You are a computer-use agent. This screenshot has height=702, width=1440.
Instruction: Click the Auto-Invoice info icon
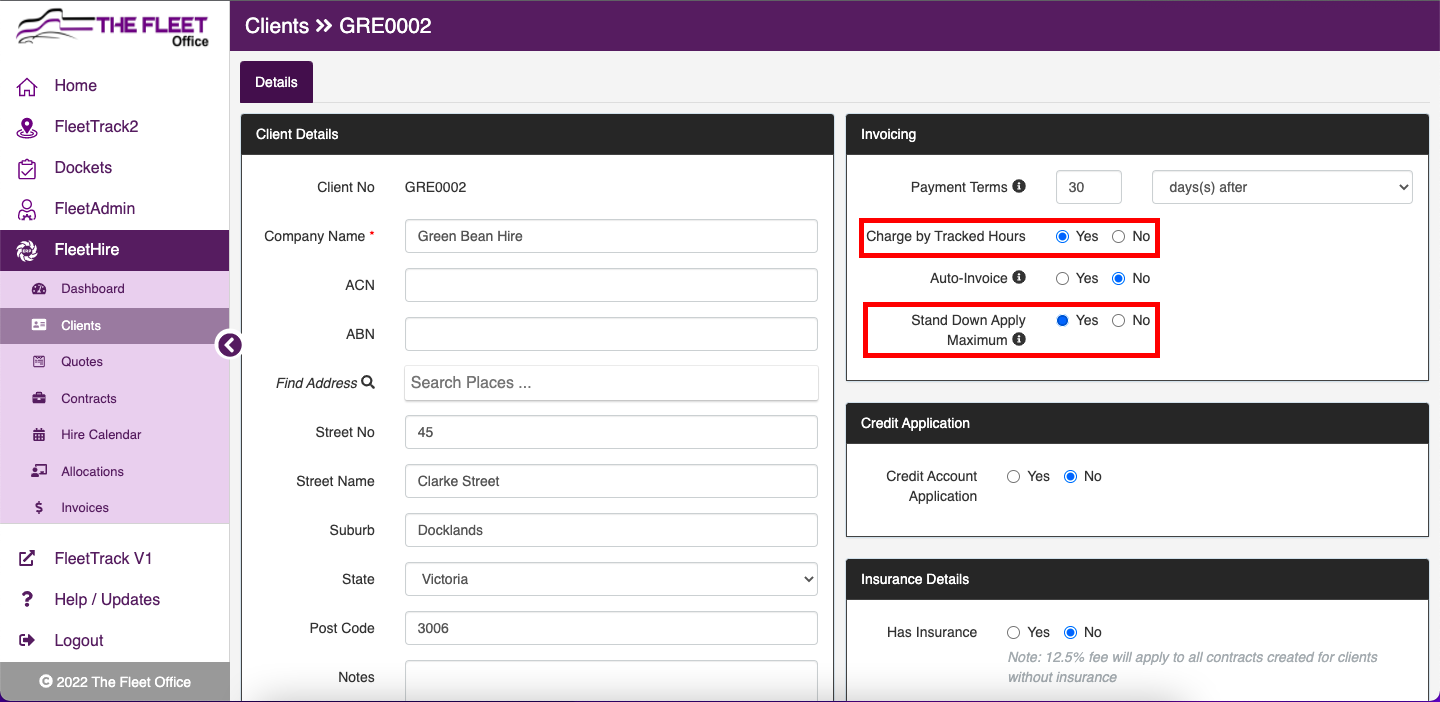(x=1019, y=277)
